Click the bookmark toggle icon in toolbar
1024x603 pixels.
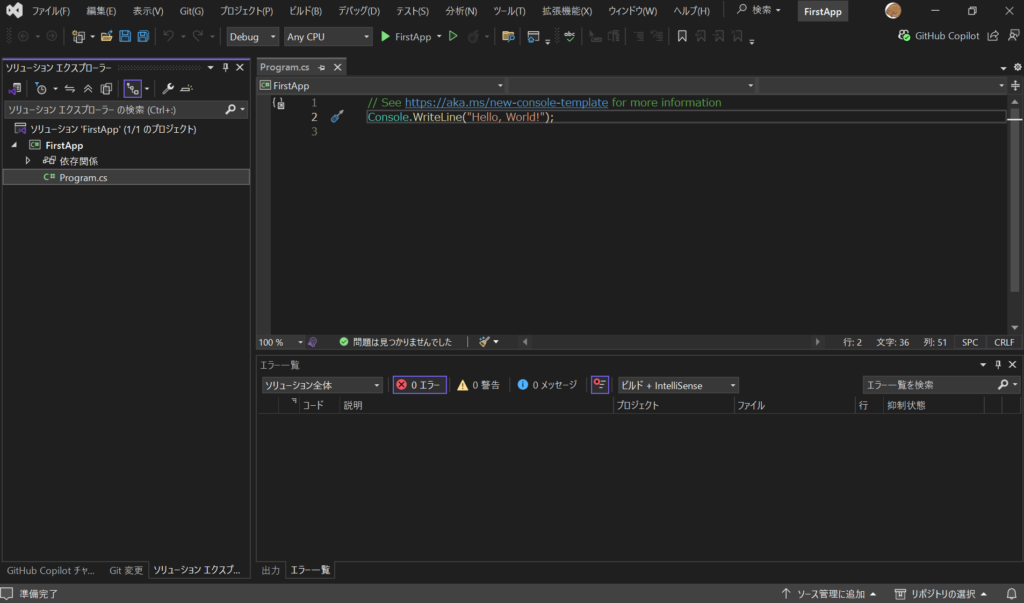[682, 37]
